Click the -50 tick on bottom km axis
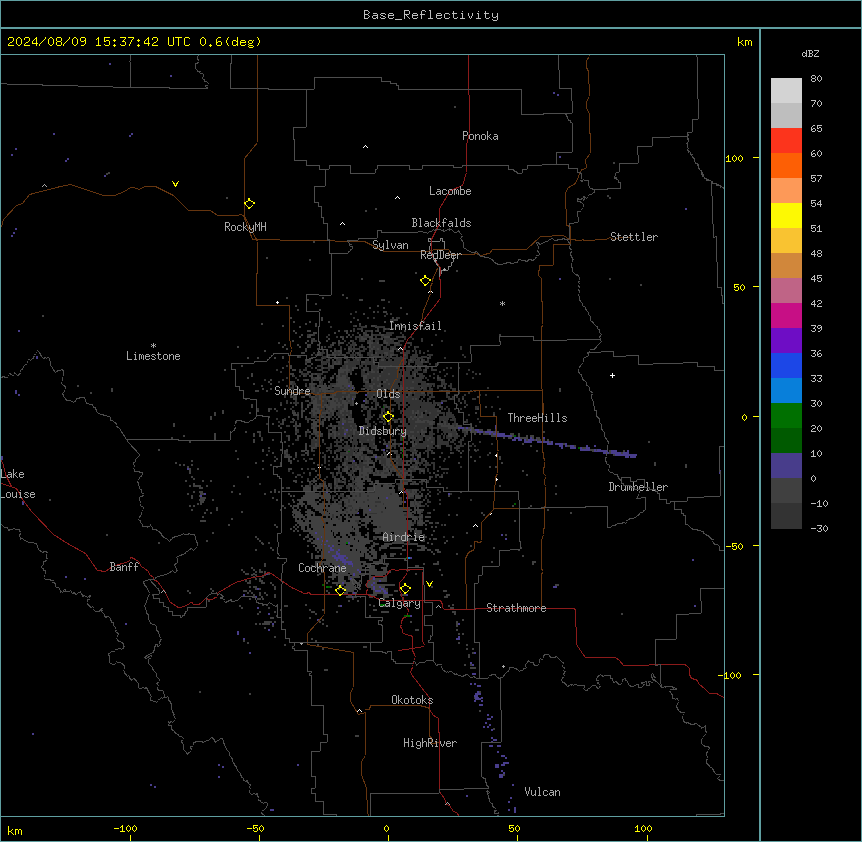This screenshot has height=842, width=862. [x=255, y=828]
